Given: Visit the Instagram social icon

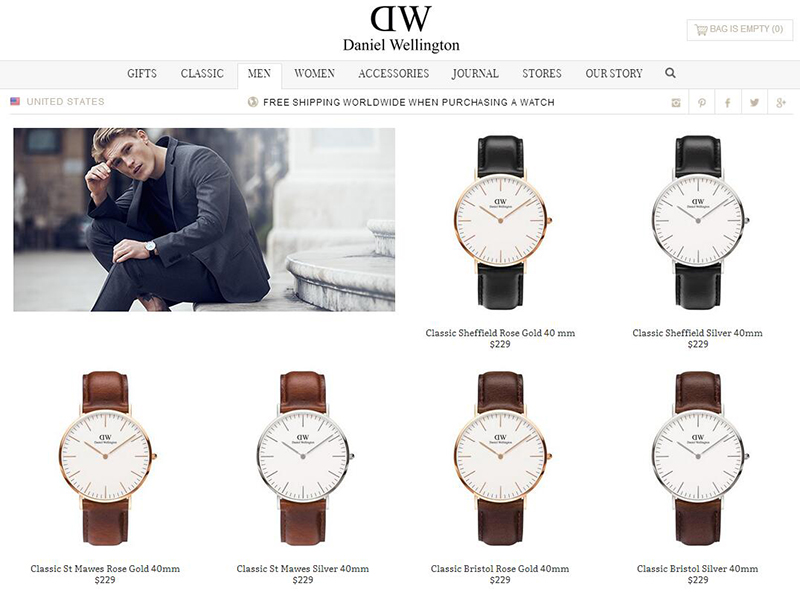Looking at the screenshot, I should coord(676,103).
